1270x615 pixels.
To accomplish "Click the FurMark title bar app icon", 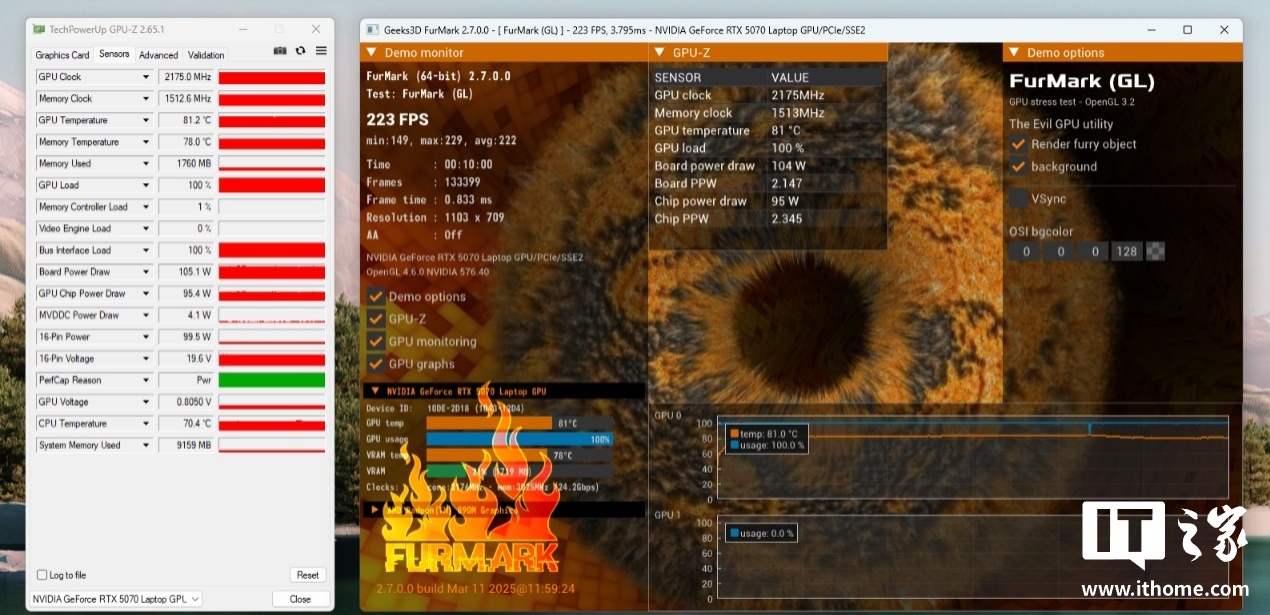I will [373, 30].
